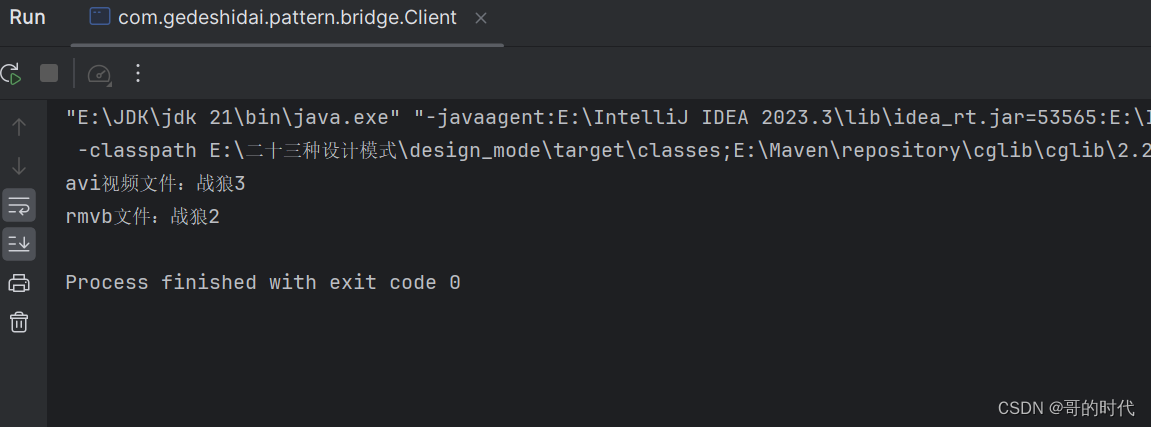The height and width of the screenshot is (427, 1151).
Task: Click the CSDN @哥的时代 watermark
Action: click(1066, 407)
